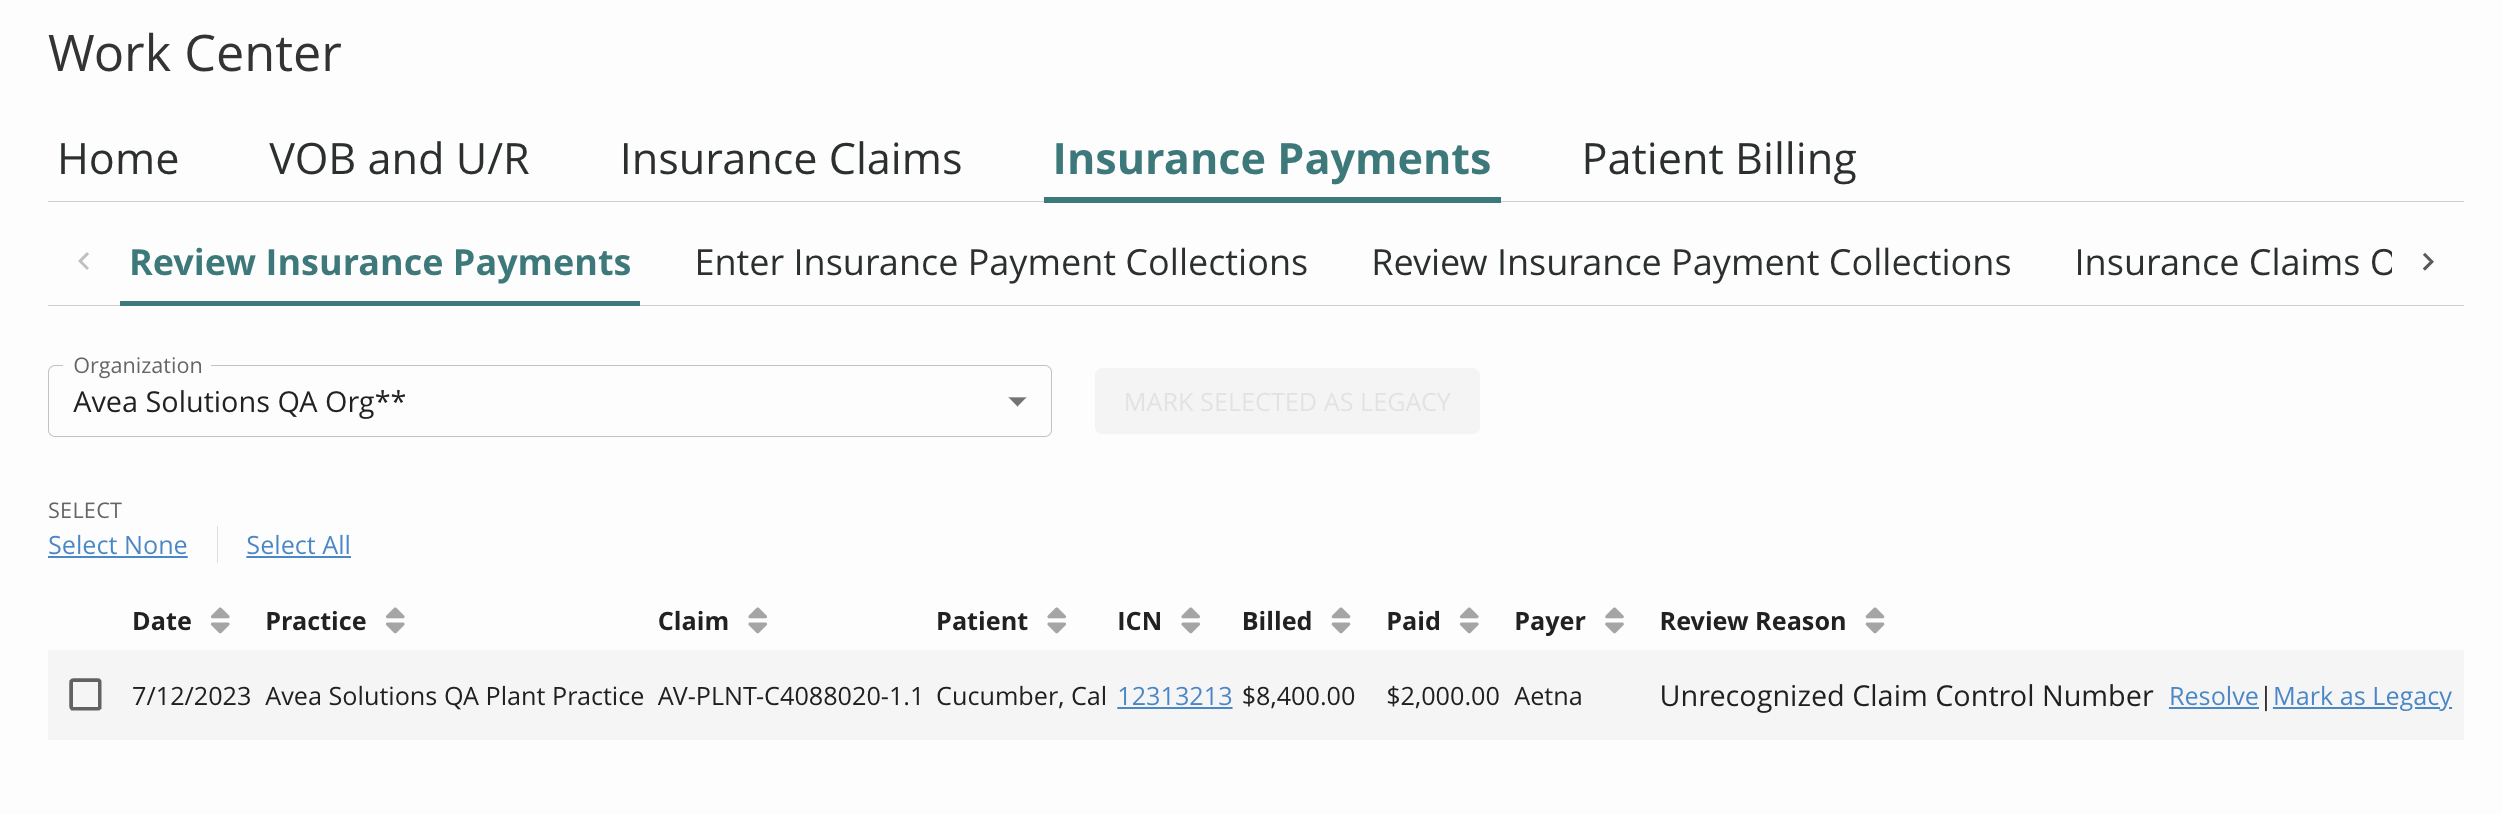Sort table by Patient column arrows
Screen dimensions: 2502x814
(1057, 621)
